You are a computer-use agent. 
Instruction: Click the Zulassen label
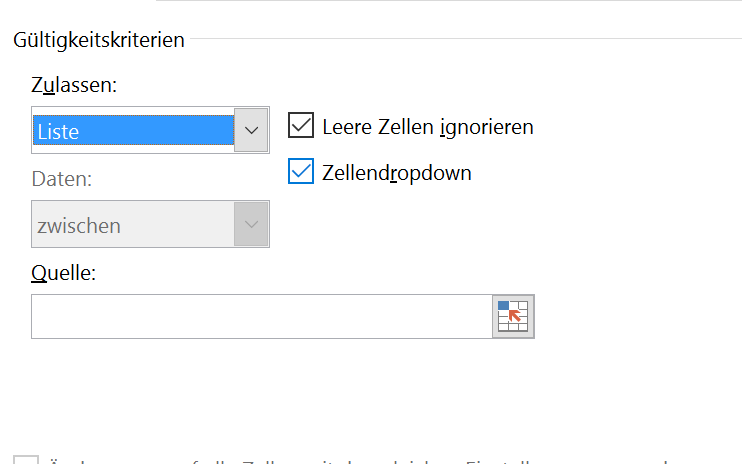74,85
